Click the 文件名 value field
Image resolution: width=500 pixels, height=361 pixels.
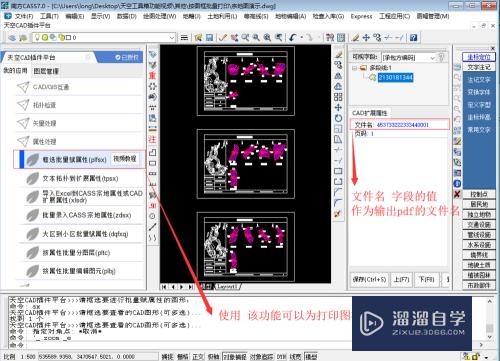403,125
